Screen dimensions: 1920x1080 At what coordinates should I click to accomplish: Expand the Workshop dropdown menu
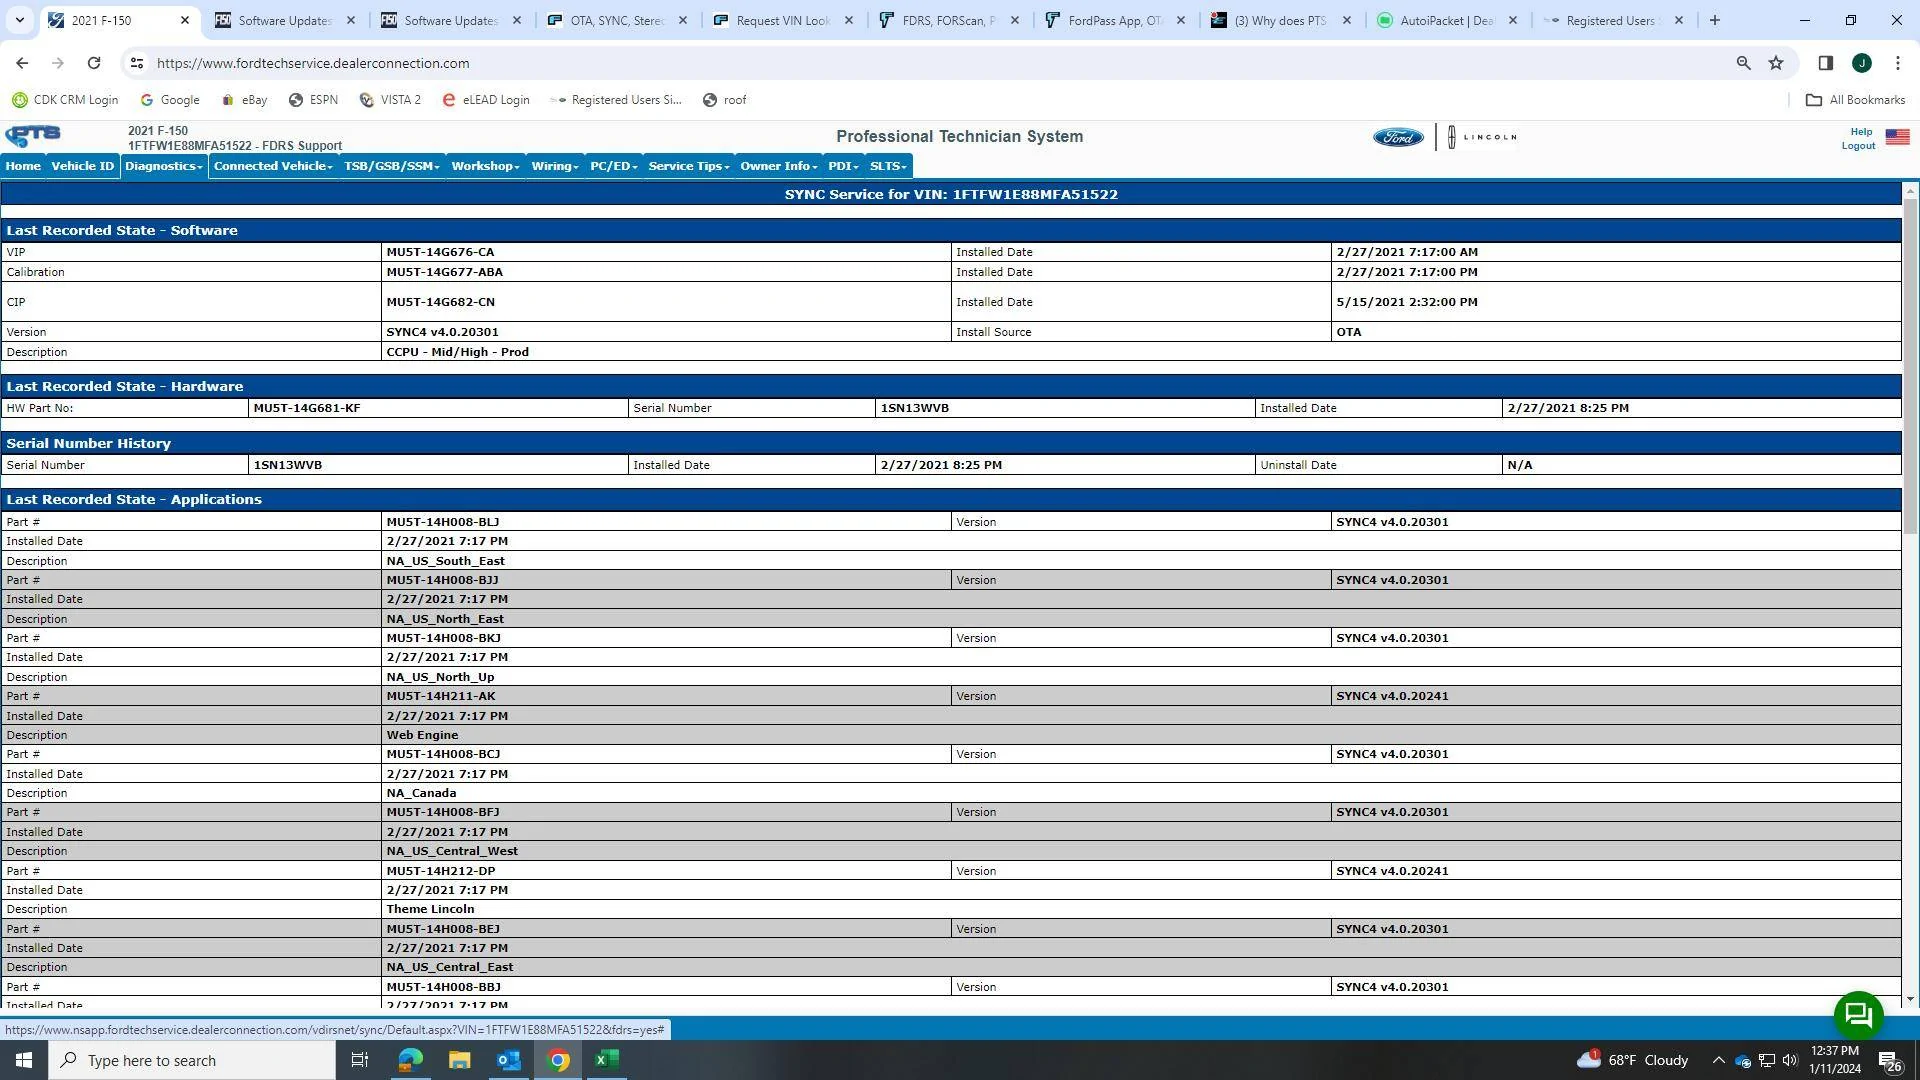[485, 166]
